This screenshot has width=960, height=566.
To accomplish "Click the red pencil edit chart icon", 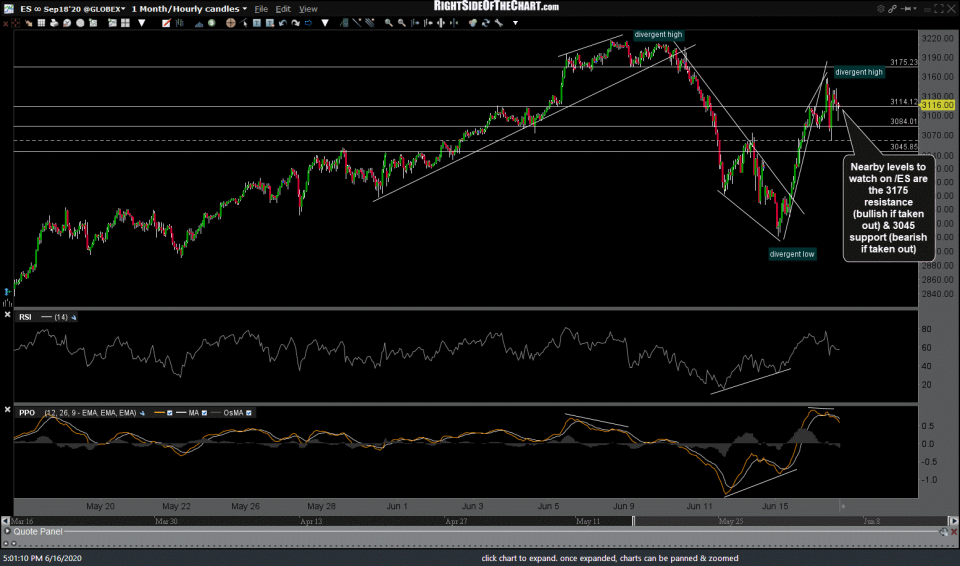I will [x=167, y=23].
